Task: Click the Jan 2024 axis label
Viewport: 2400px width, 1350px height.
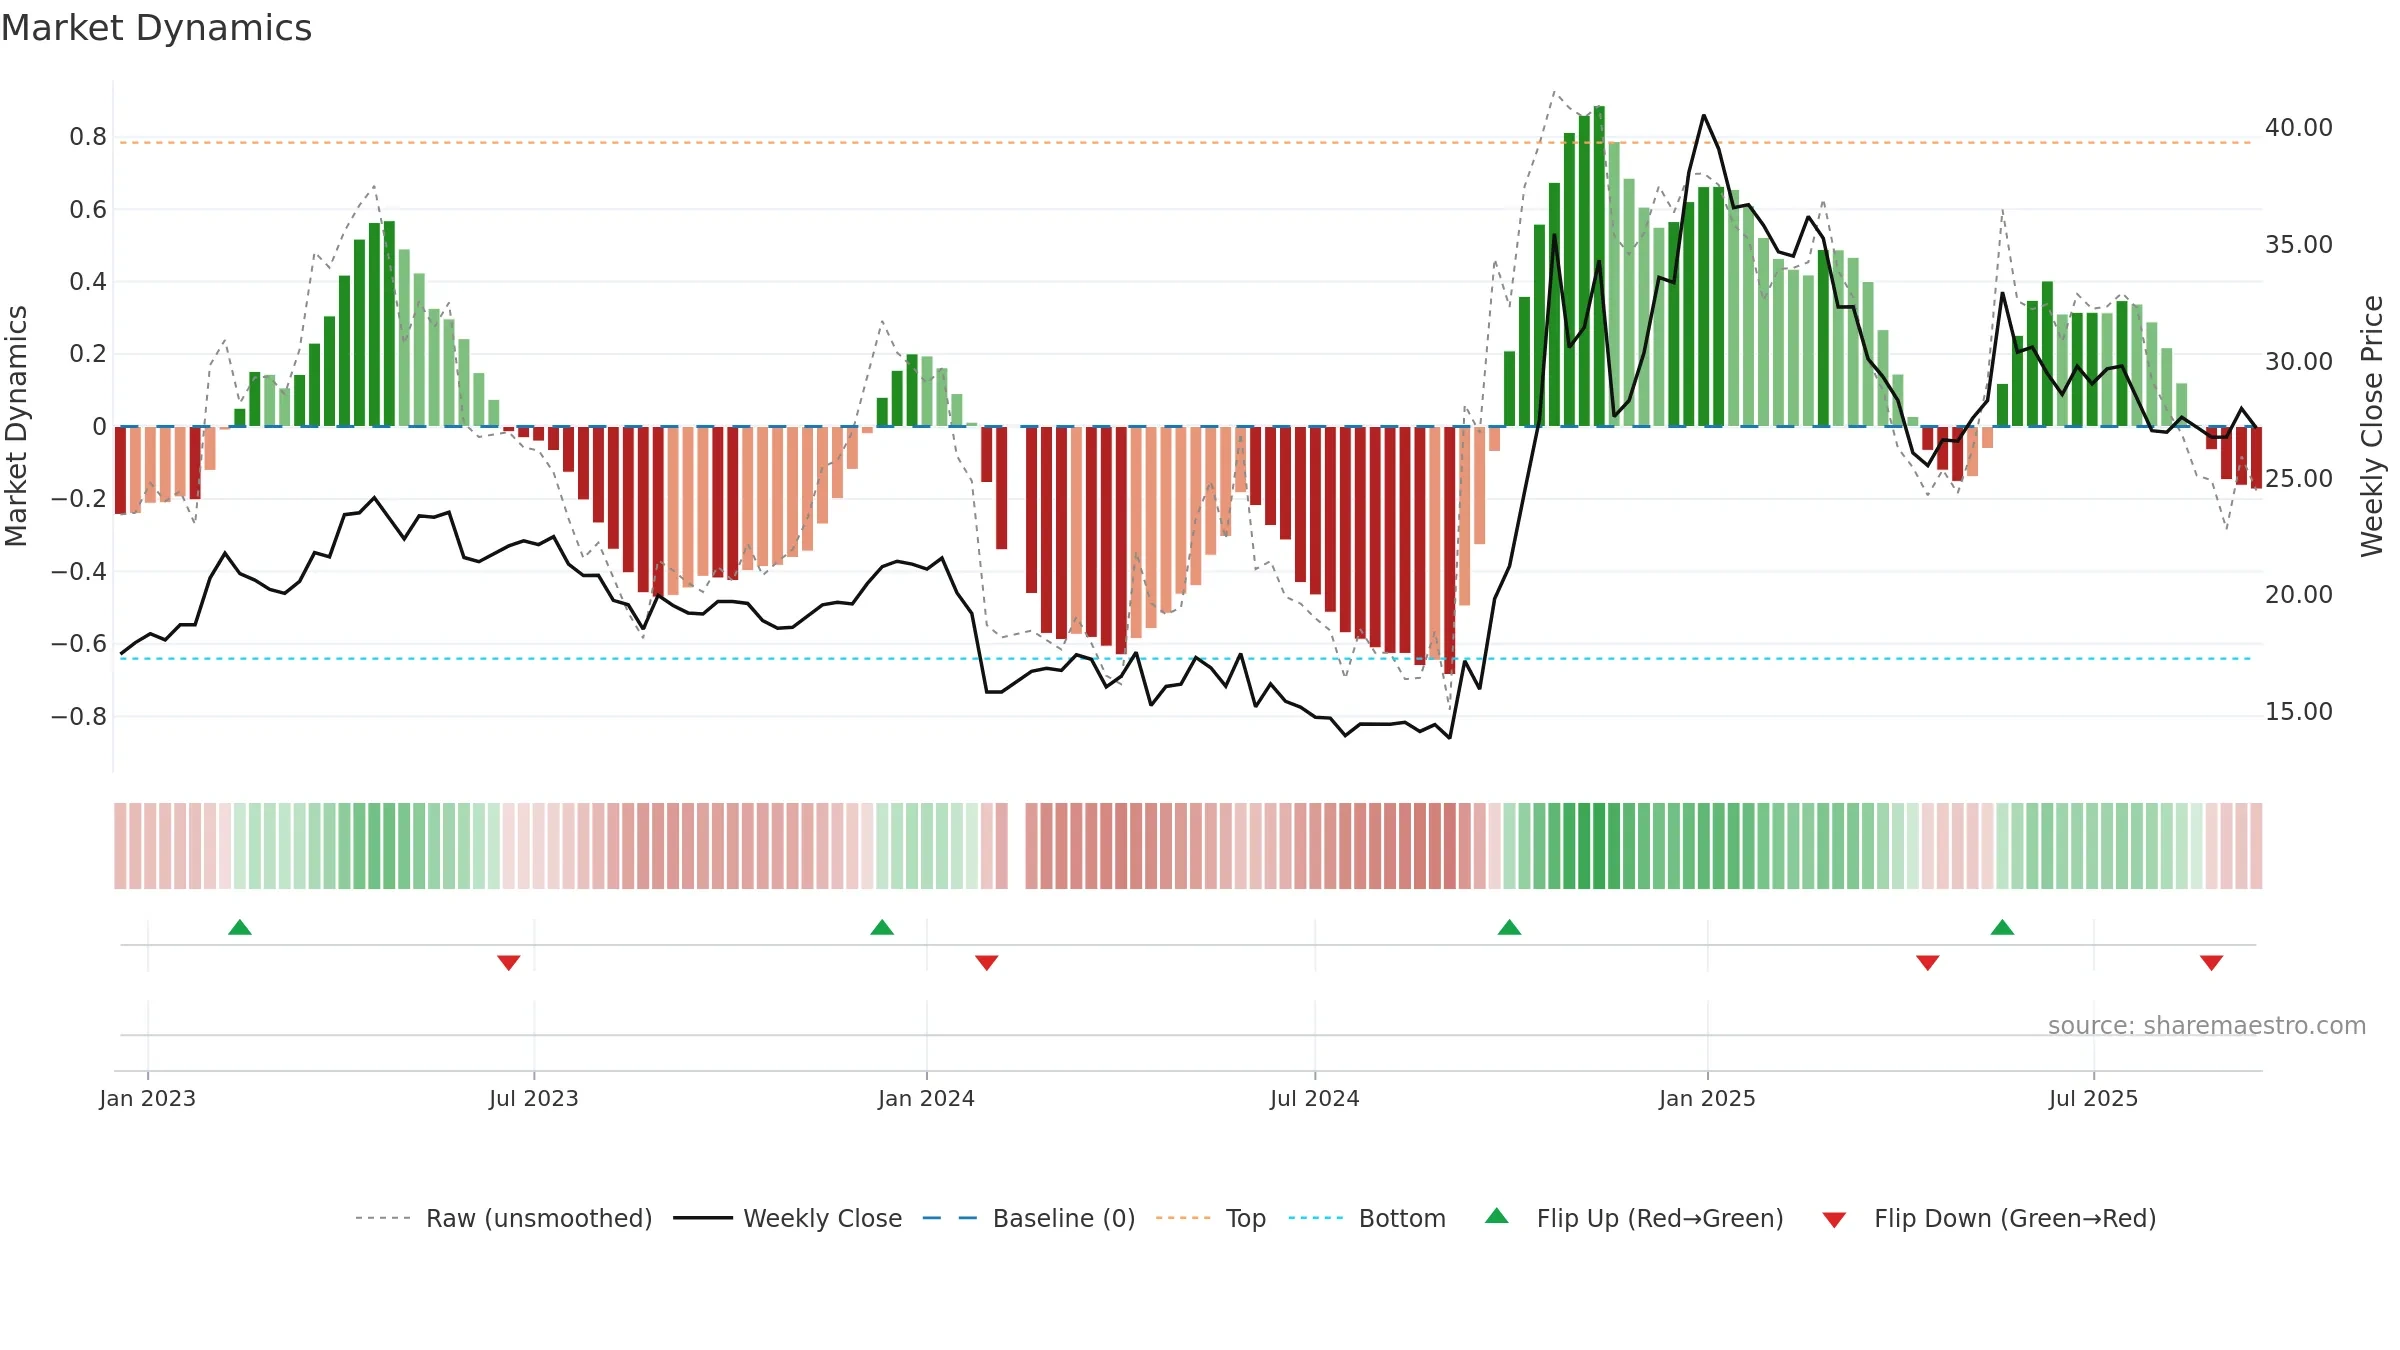Action: tap(927, 1098)
